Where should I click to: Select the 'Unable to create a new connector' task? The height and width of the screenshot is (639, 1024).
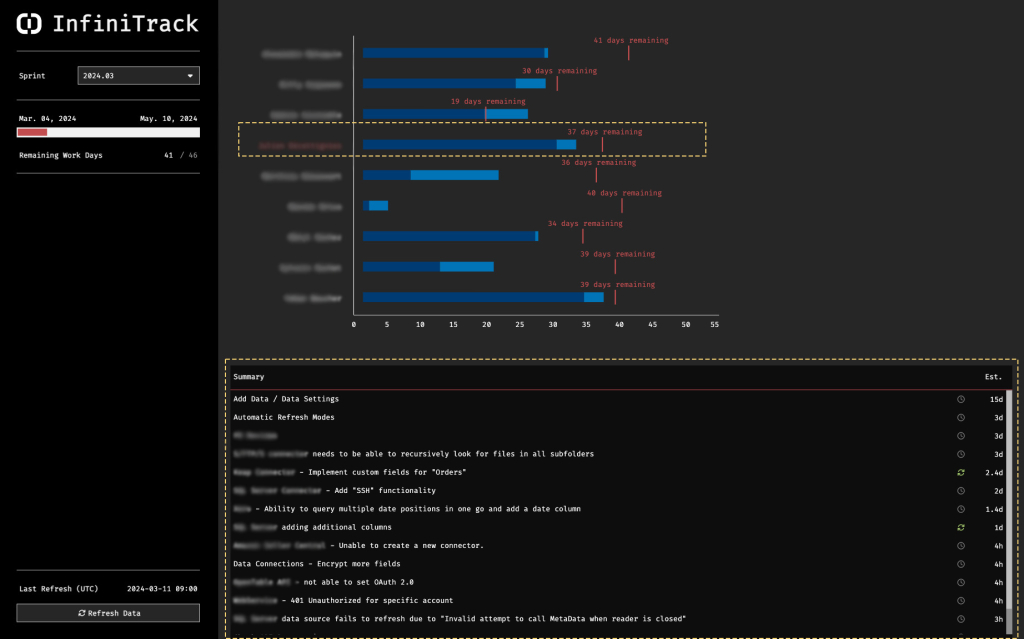(x=618, y=546)
